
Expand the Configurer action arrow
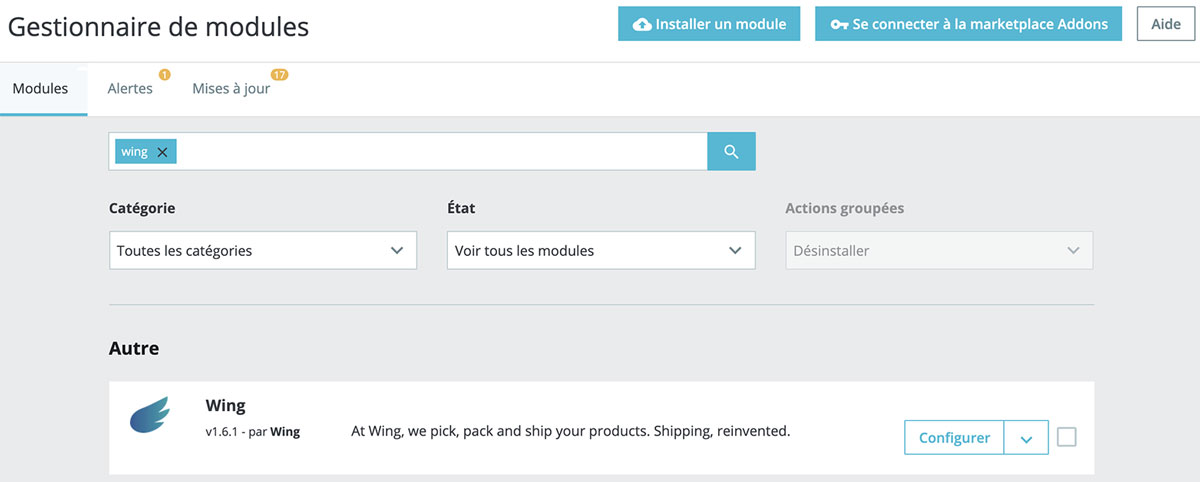tap(1026, 438)
